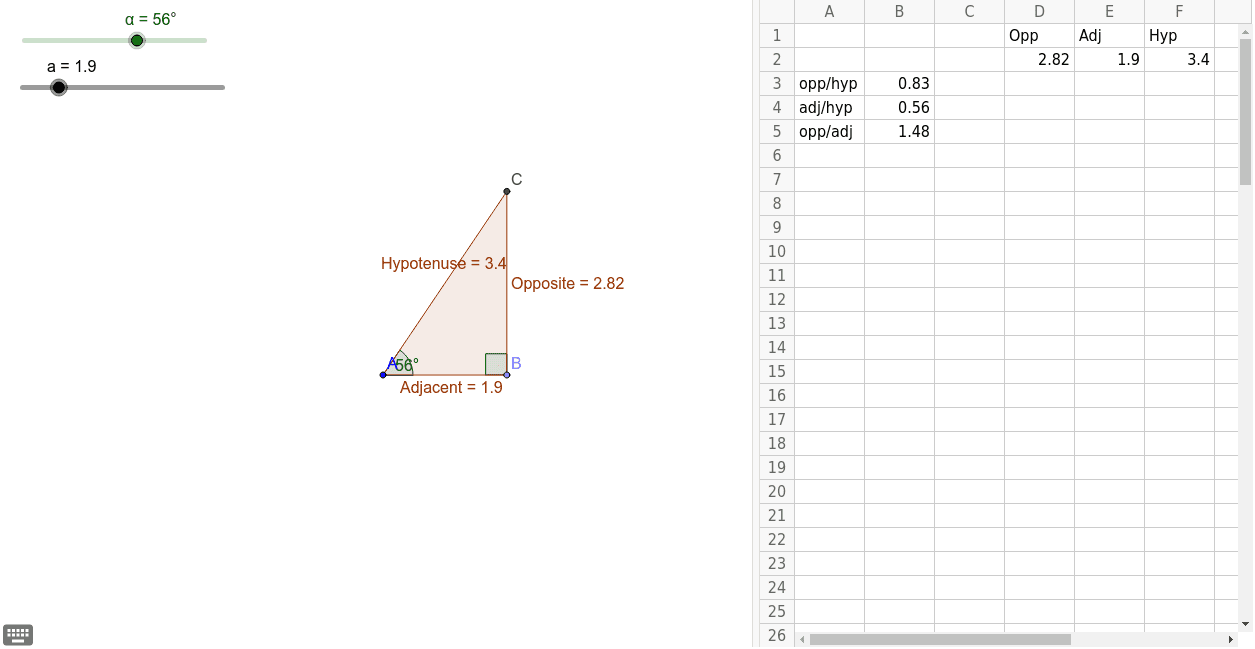
Task: Select row header 10
Action: coord(777,252)
